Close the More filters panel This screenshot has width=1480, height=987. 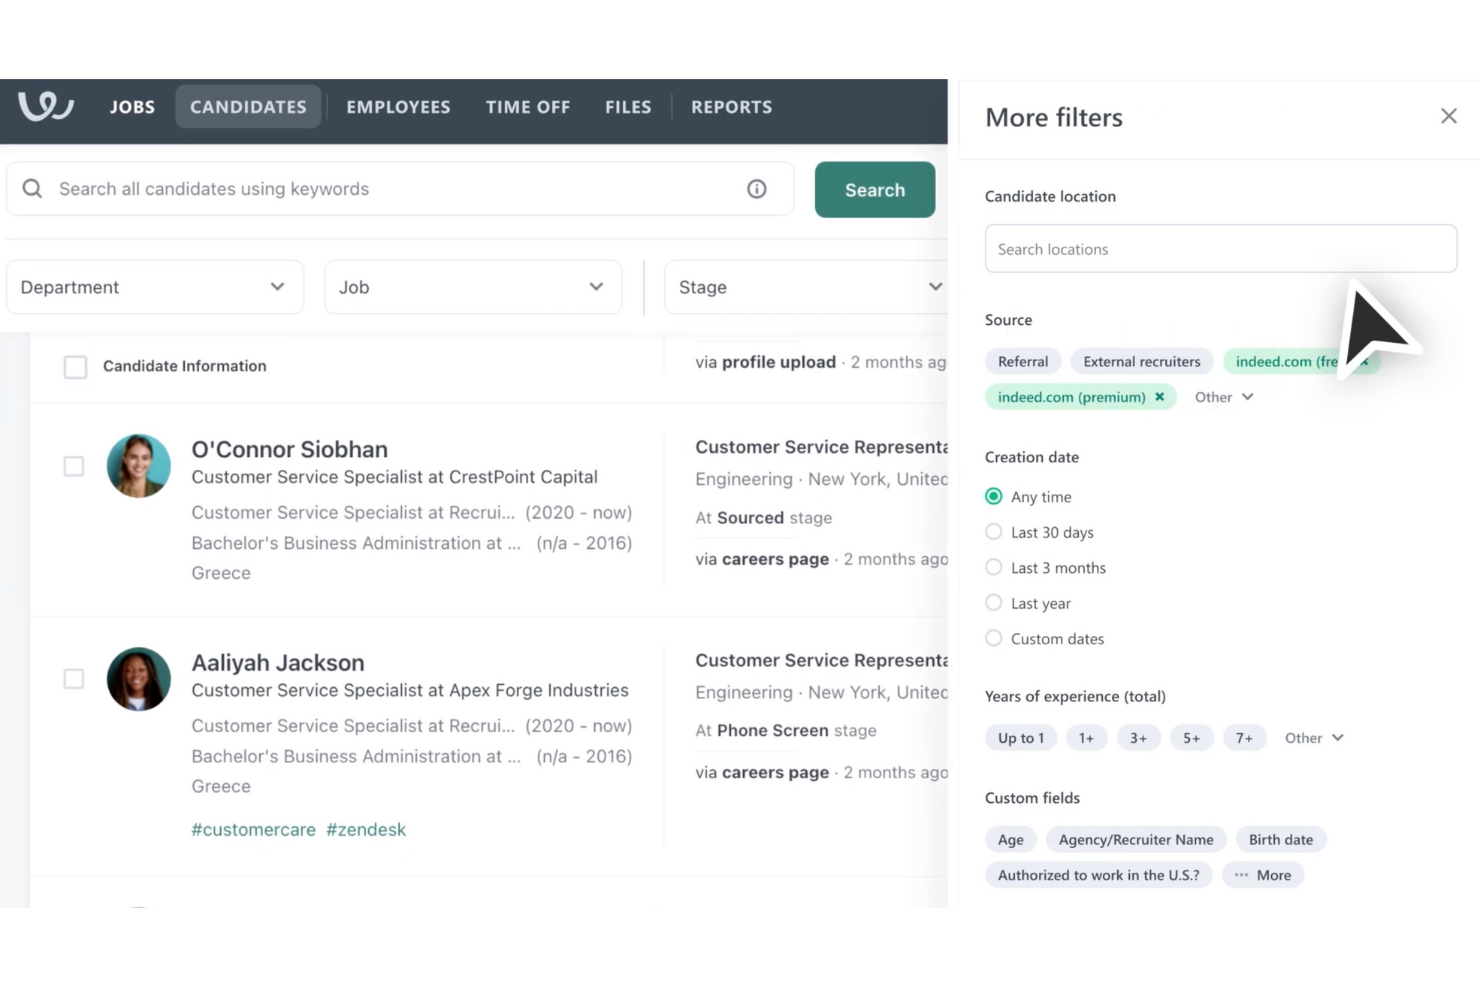tap(1448, 115)
